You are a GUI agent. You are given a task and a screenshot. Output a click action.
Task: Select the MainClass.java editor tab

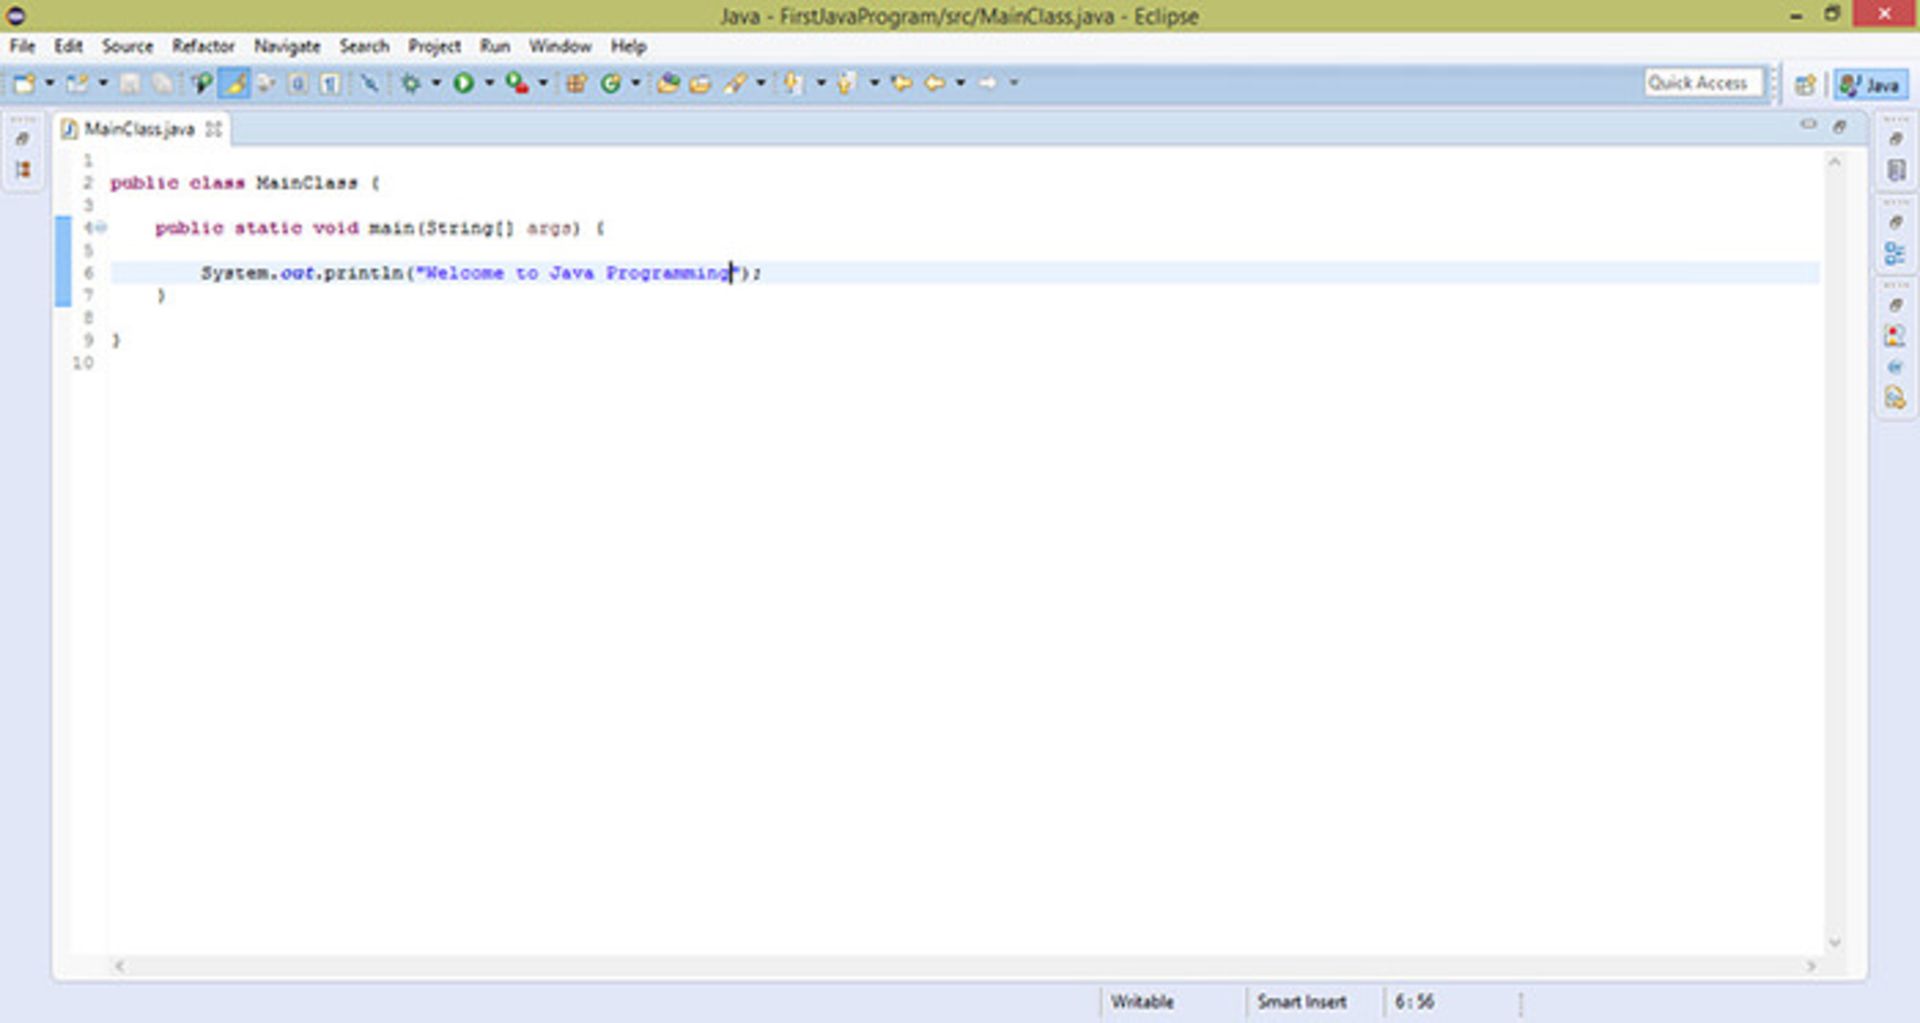pyautogui.click(x=139, y=129)
